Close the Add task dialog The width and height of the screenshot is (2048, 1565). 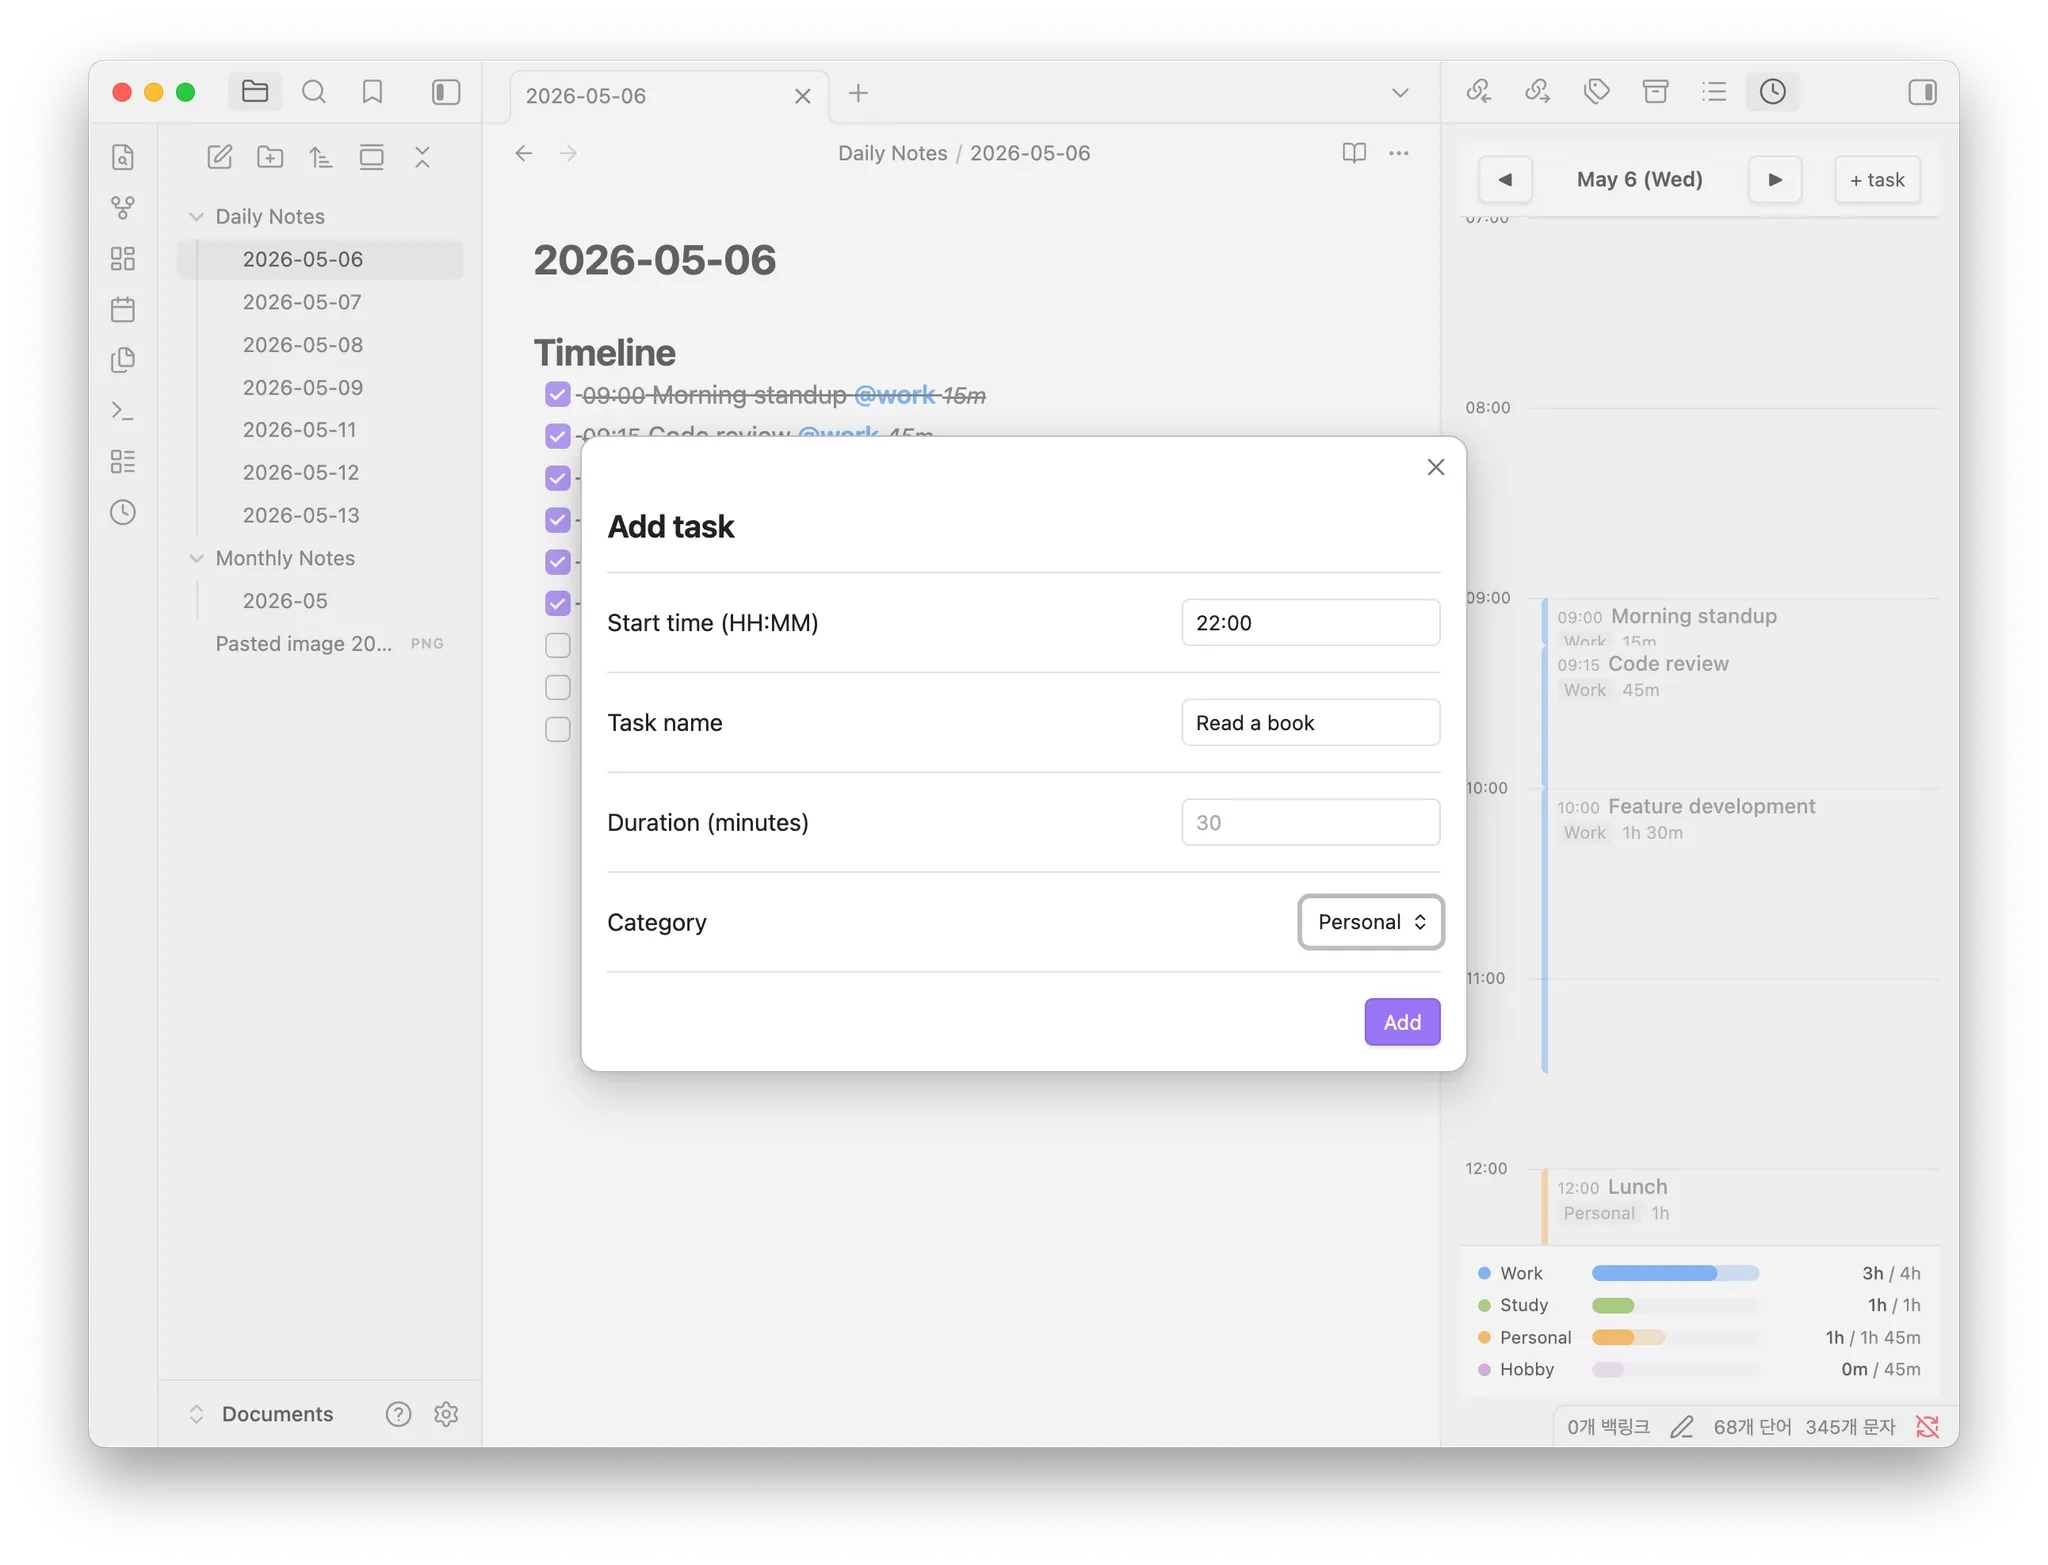click(1435, 467)
